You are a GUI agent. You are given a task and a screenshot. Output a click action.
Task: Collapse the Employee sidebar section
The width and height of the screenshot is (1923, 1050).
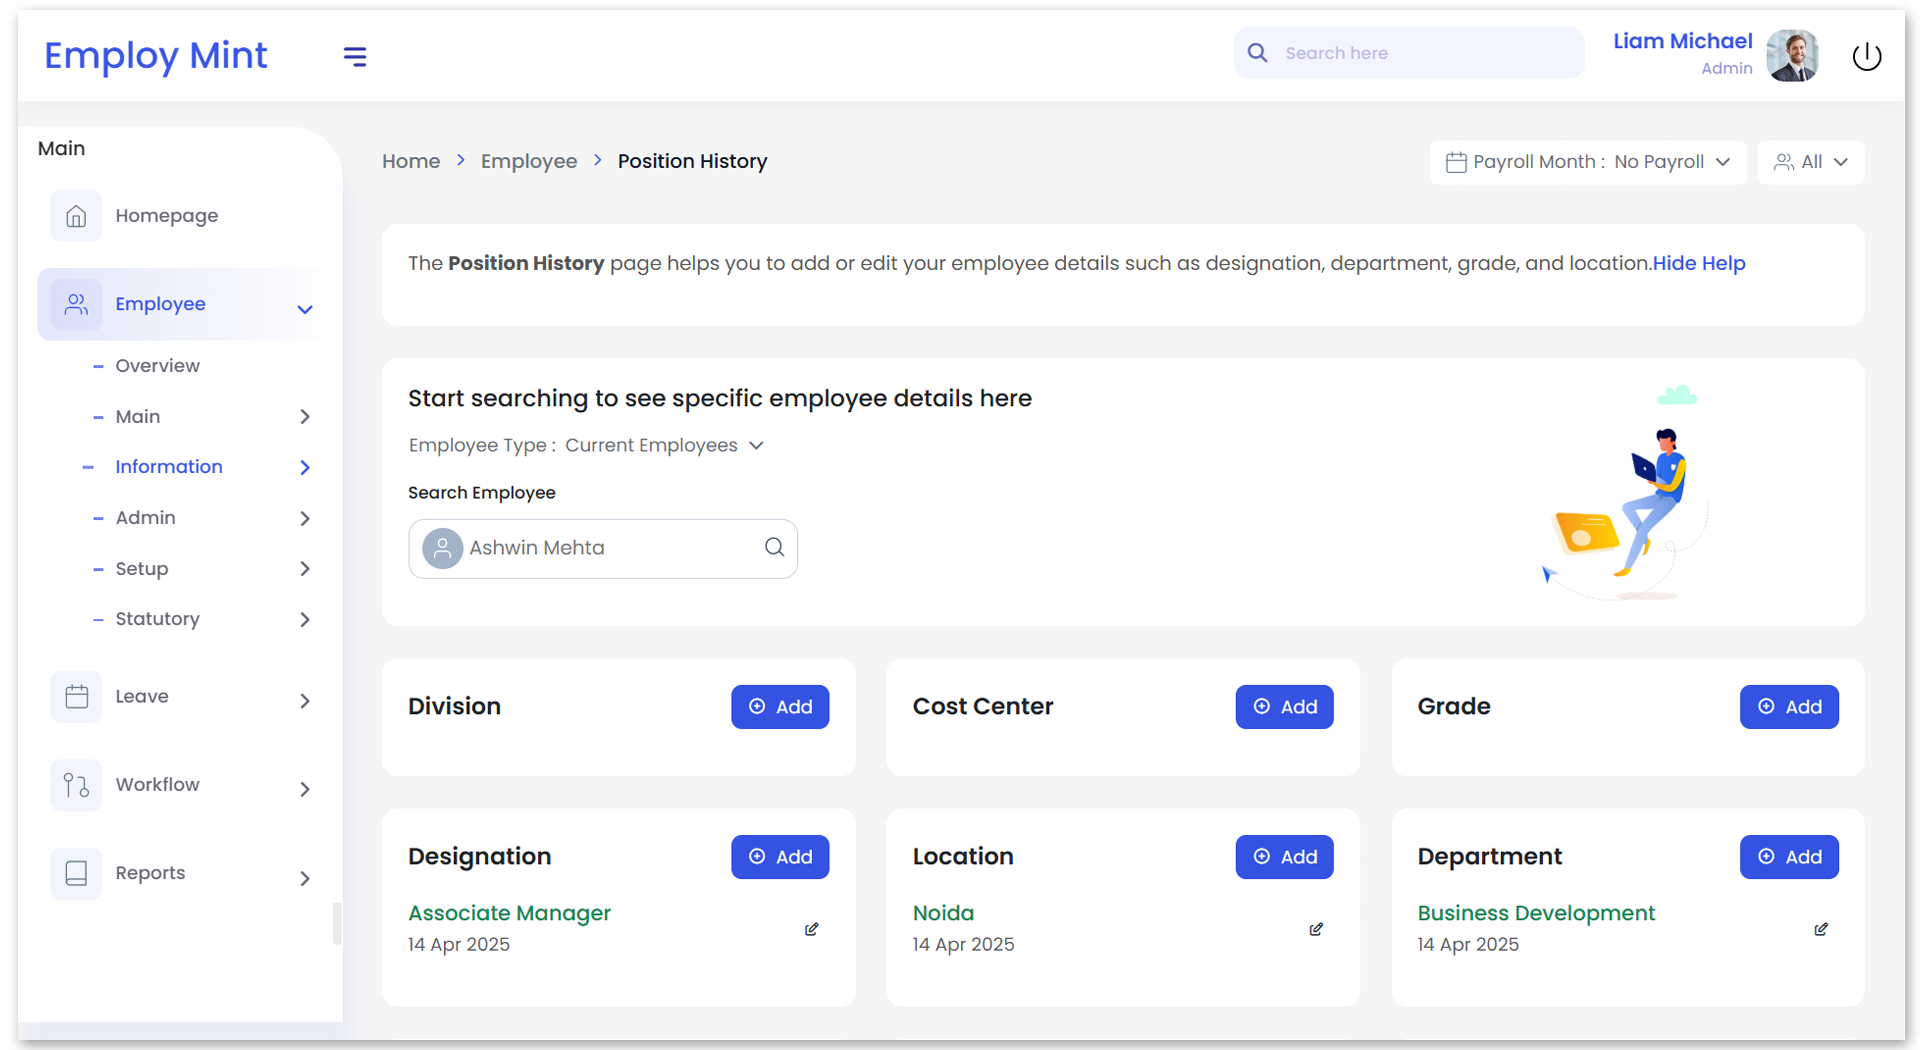[x=305, y=309]
